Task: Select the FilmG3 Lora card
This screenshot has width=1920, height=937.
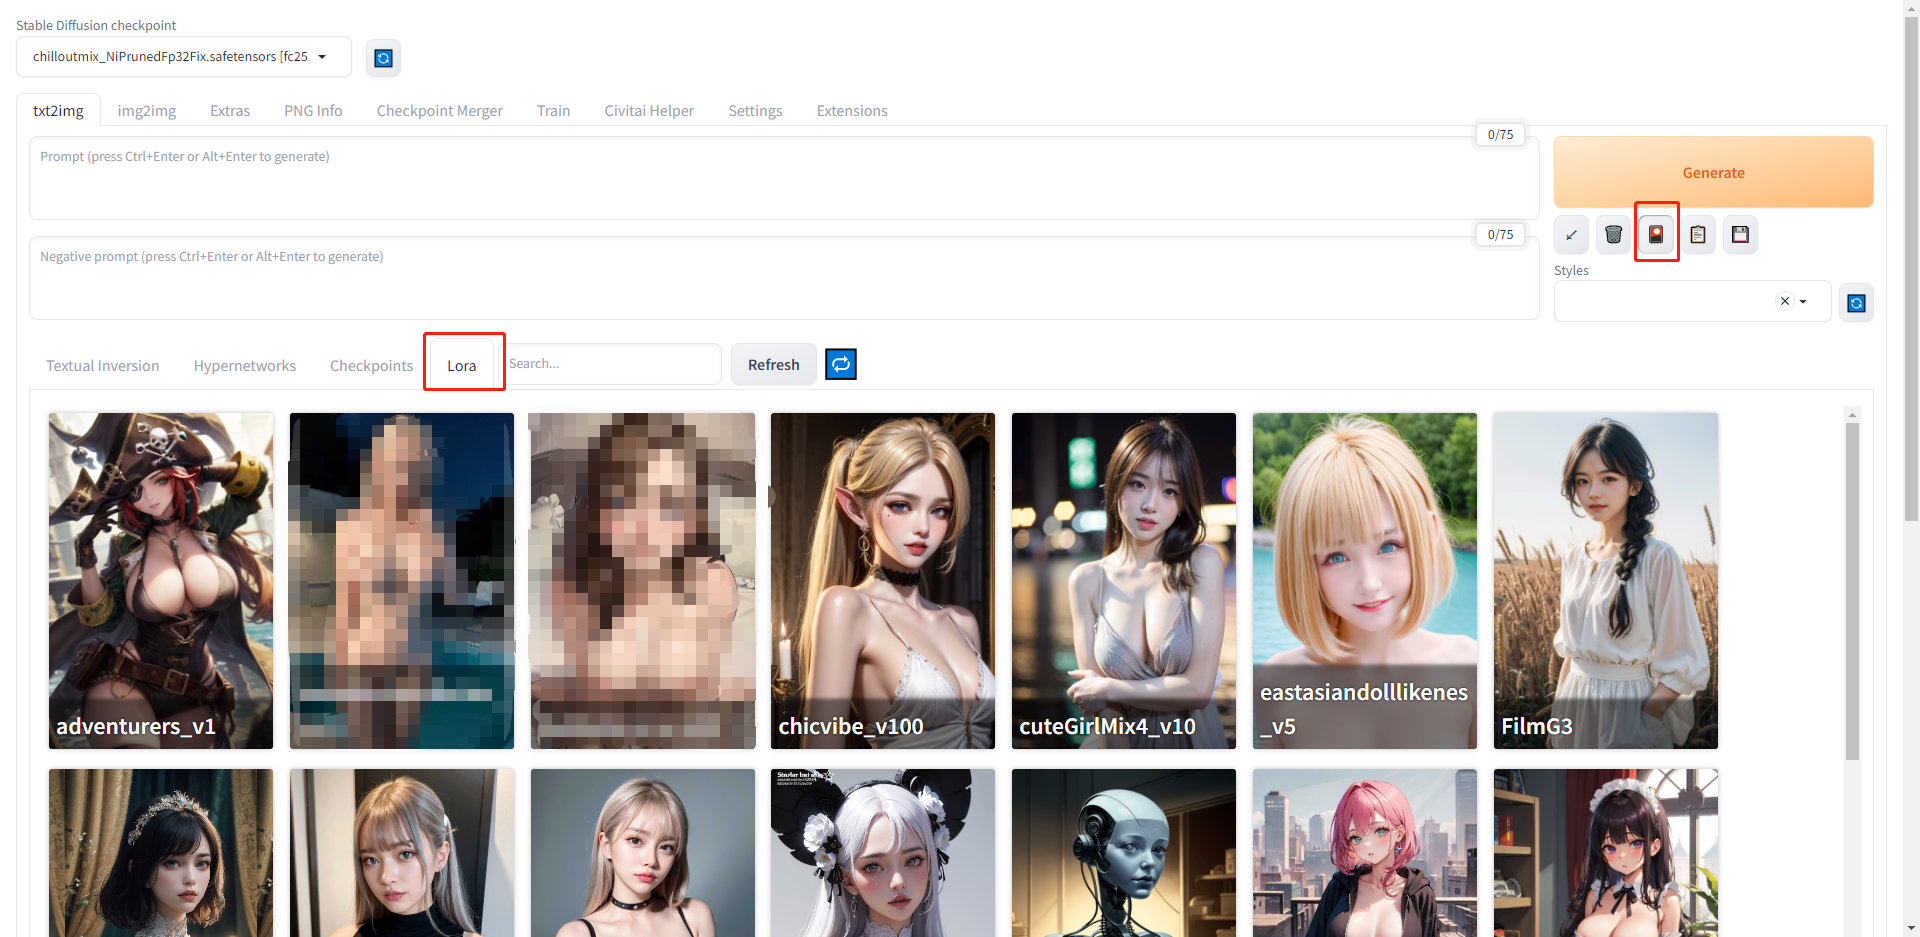Action: click(x=1605, y=580)
